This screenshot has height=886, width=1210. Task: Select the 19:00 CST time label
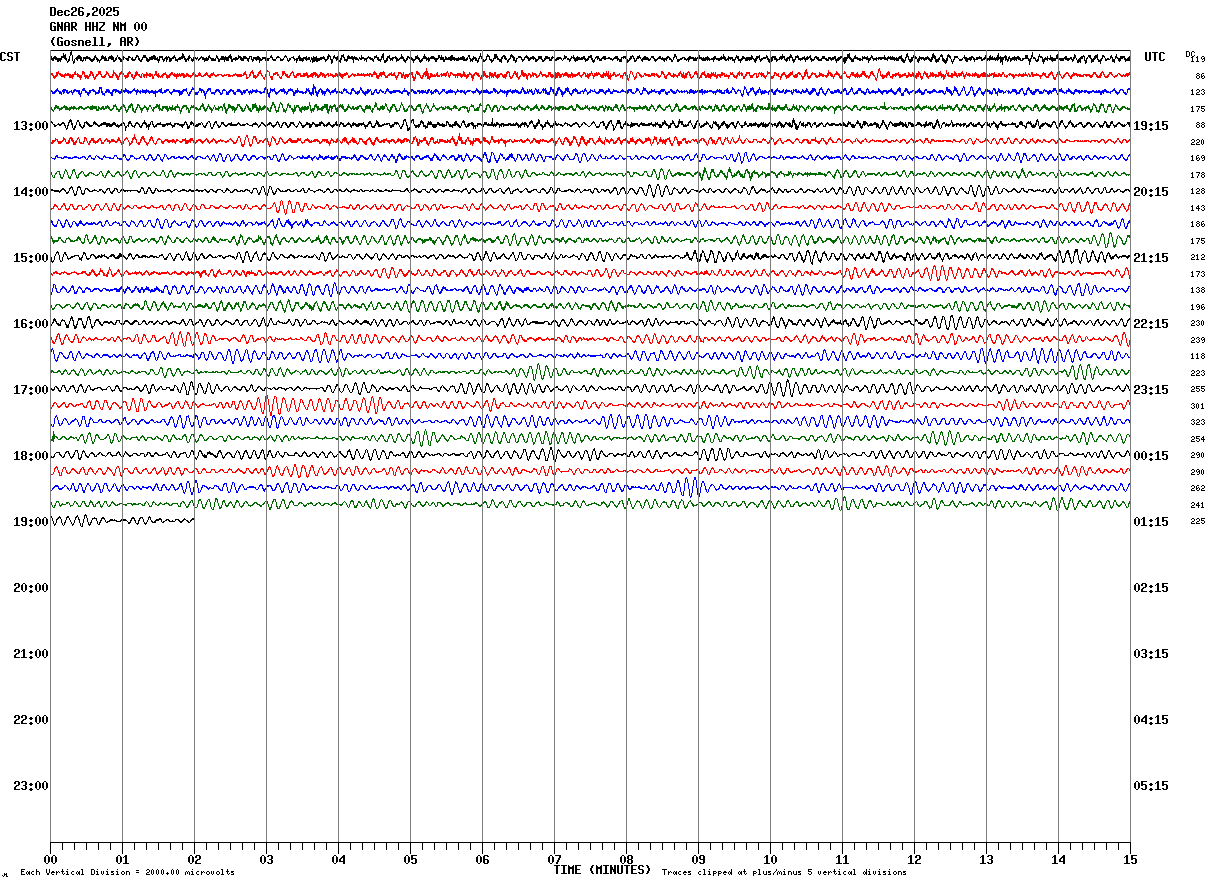pyautogui.click(x=31, y=522)
